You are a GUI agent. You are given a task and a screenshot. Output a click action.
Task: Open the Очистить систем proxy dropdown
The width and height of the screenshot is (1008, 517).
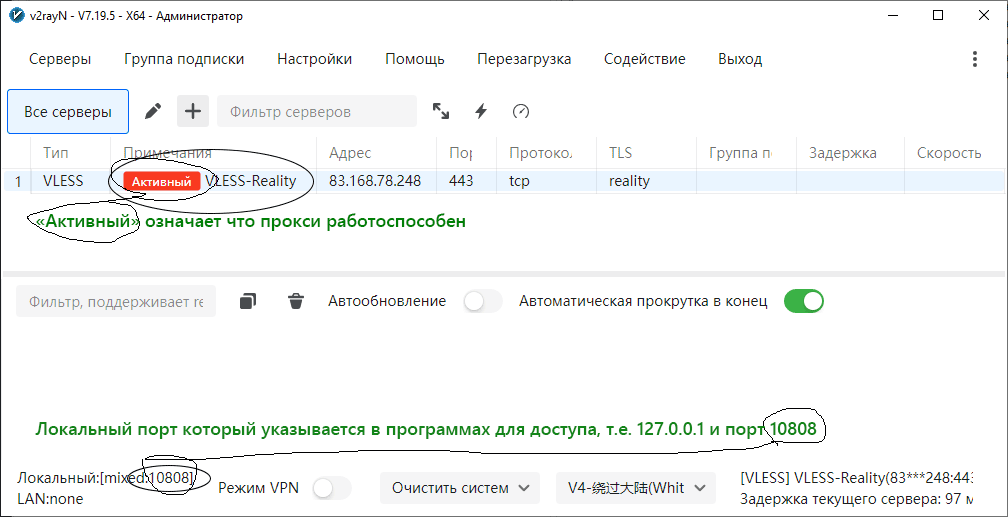(x=460, y=488)
